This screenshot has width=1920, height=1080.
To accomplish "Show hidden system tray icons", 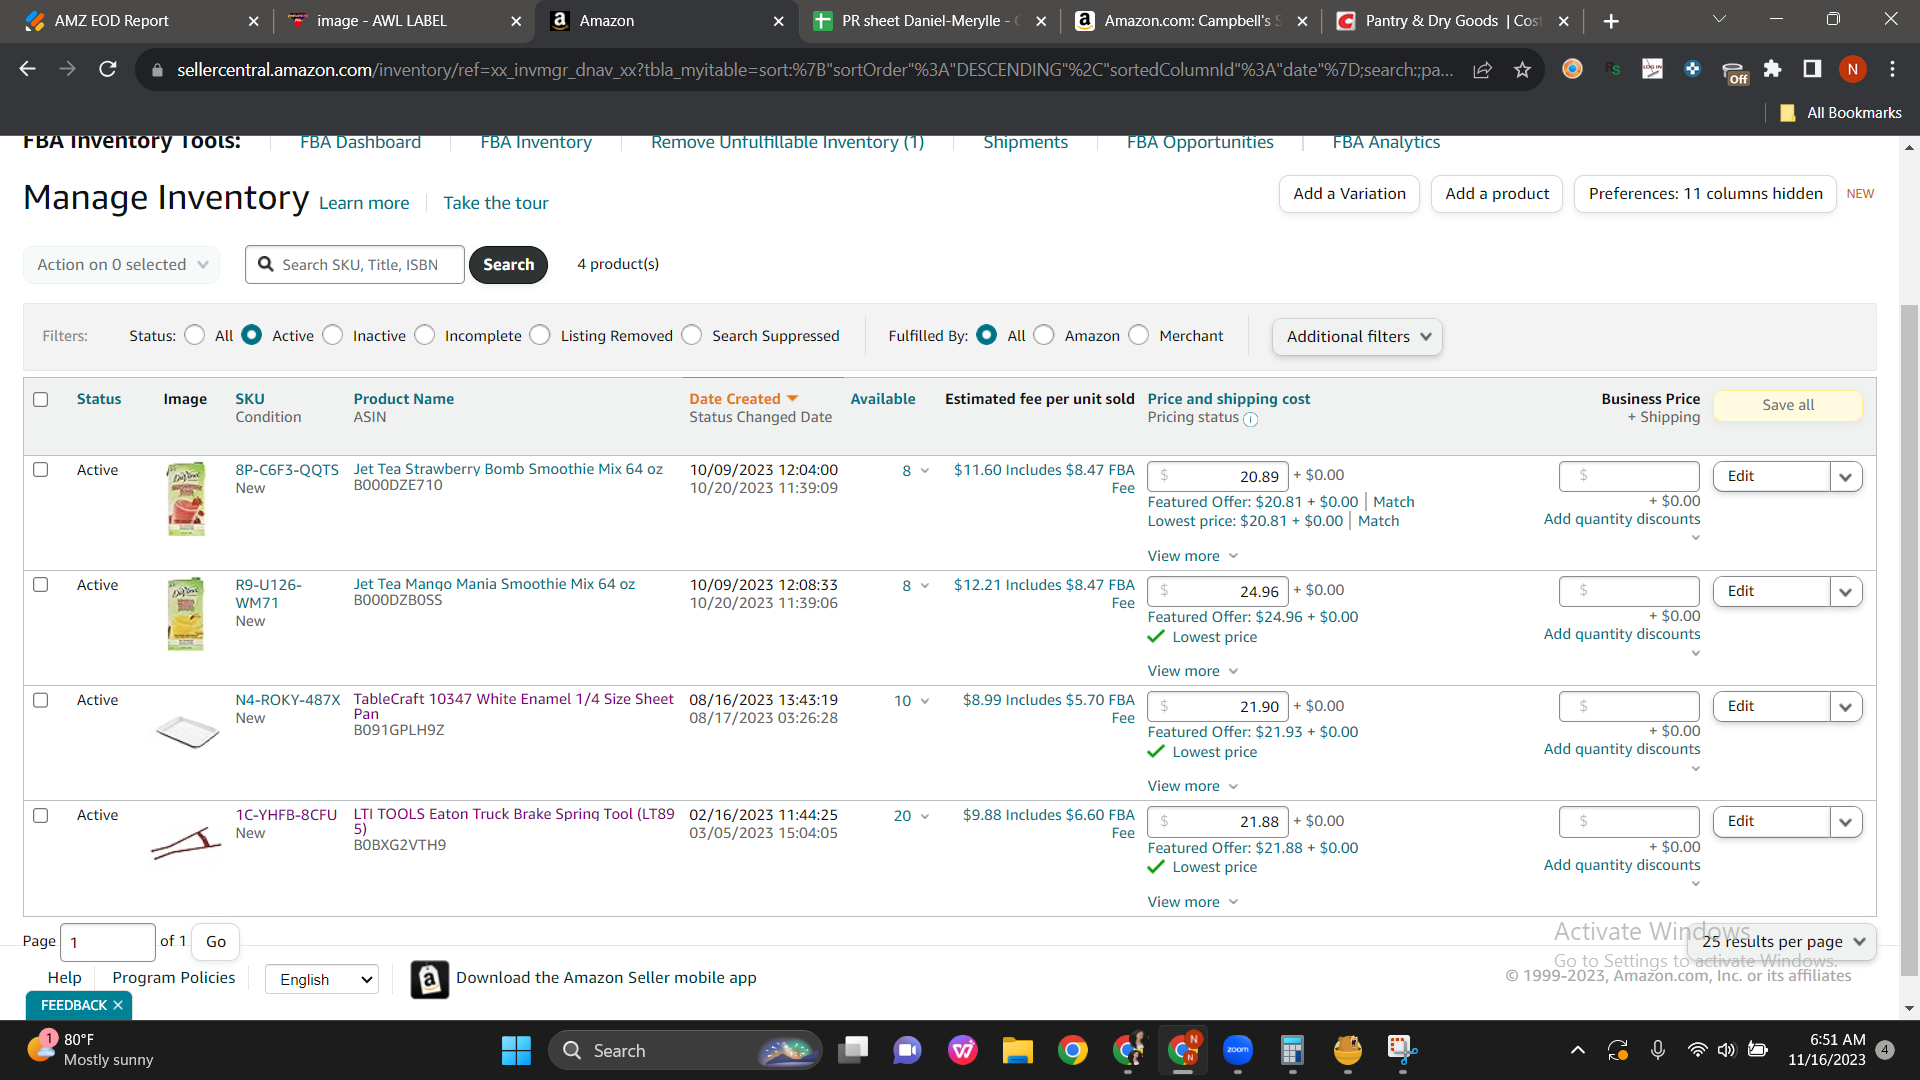I will point(1577,1050).
